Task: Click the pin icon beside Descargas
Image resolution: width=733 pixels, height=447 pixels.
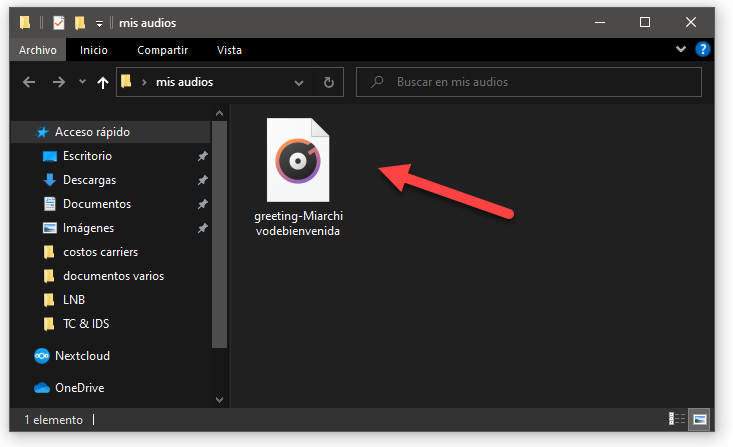Action: pyautogui.click(x=202, y=180)
